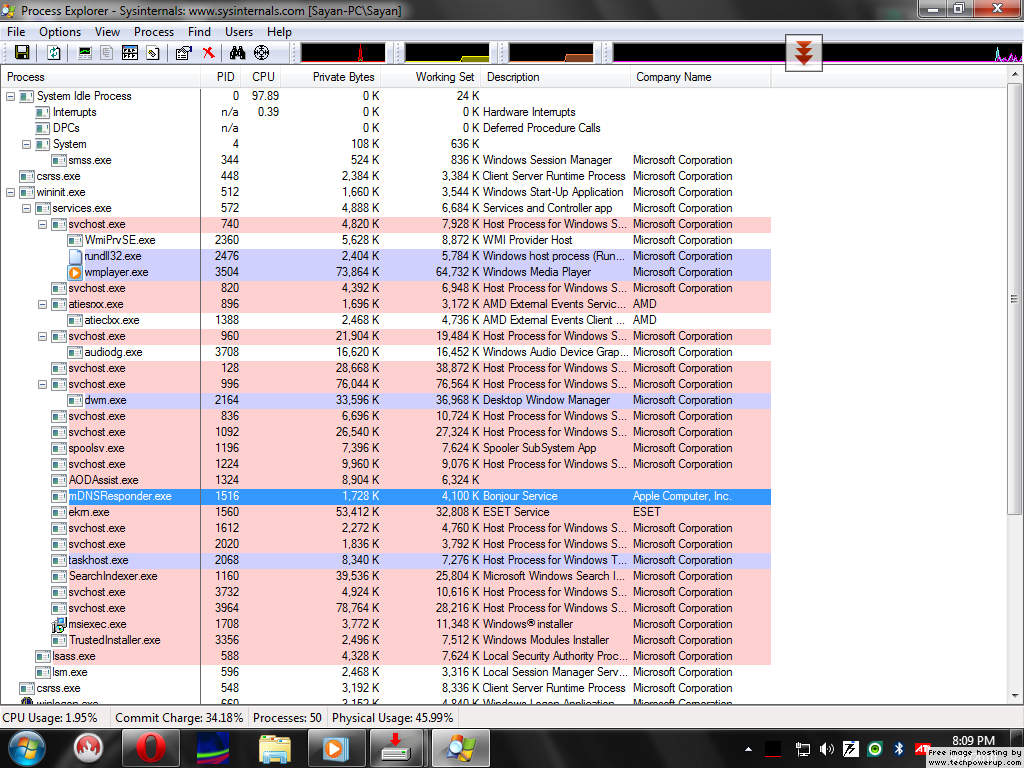1024x768 pixels.
Task: Click the Windows Start orb
Action: coord(27,748)
